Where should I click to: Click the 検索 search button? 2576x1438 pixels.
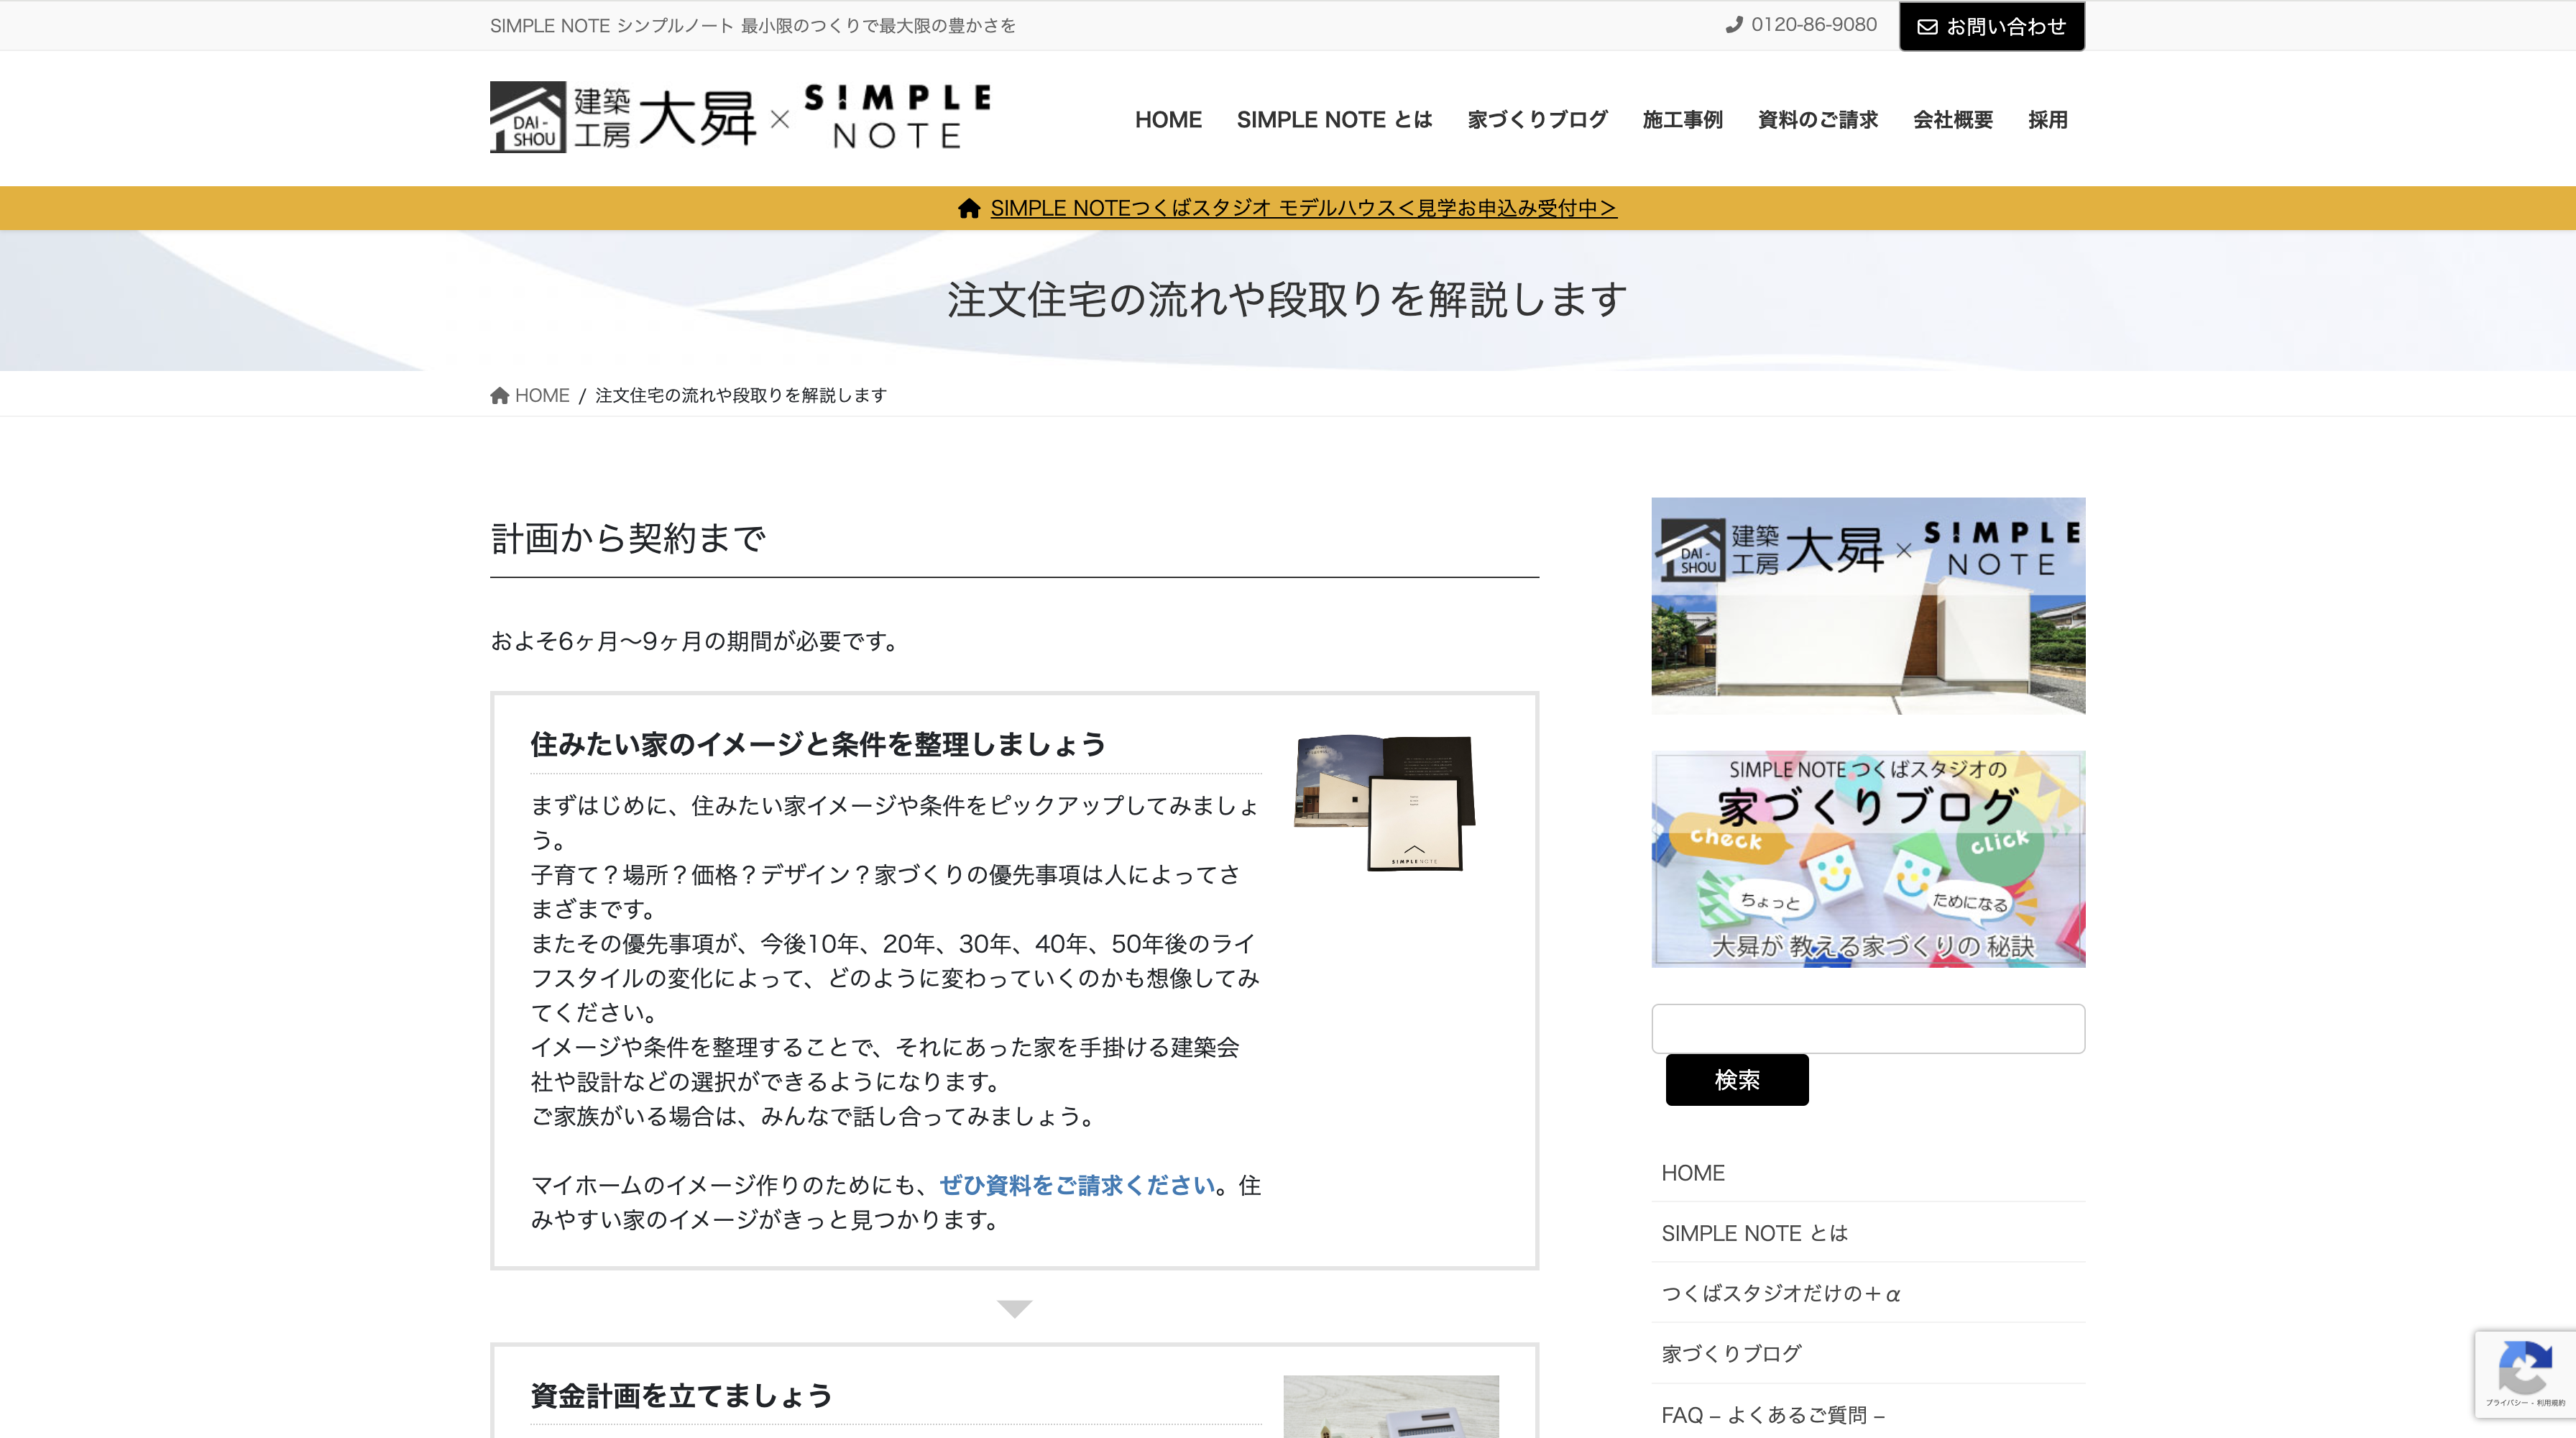(1737, 1080)
